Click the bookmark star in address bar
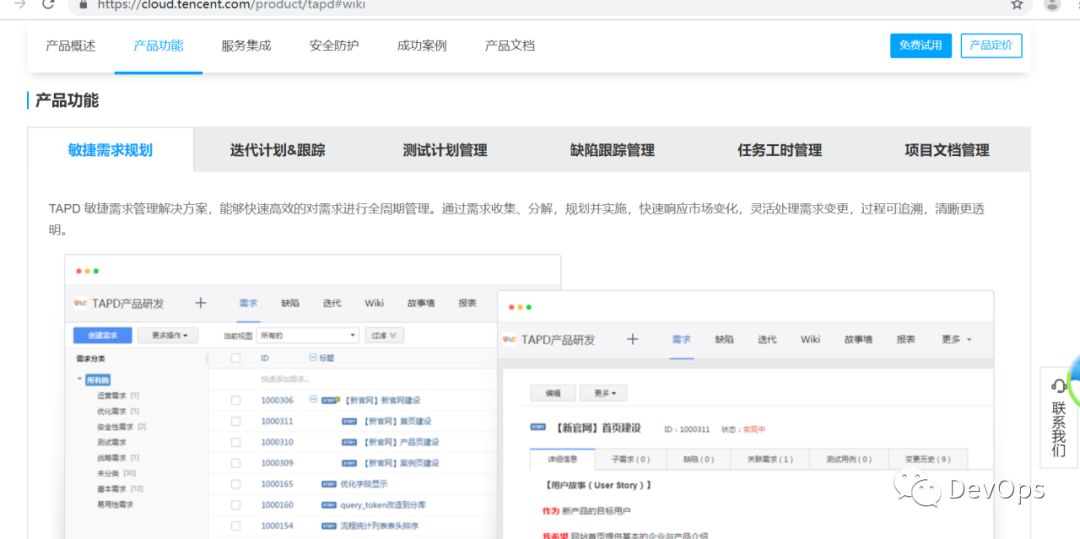 1017,4
